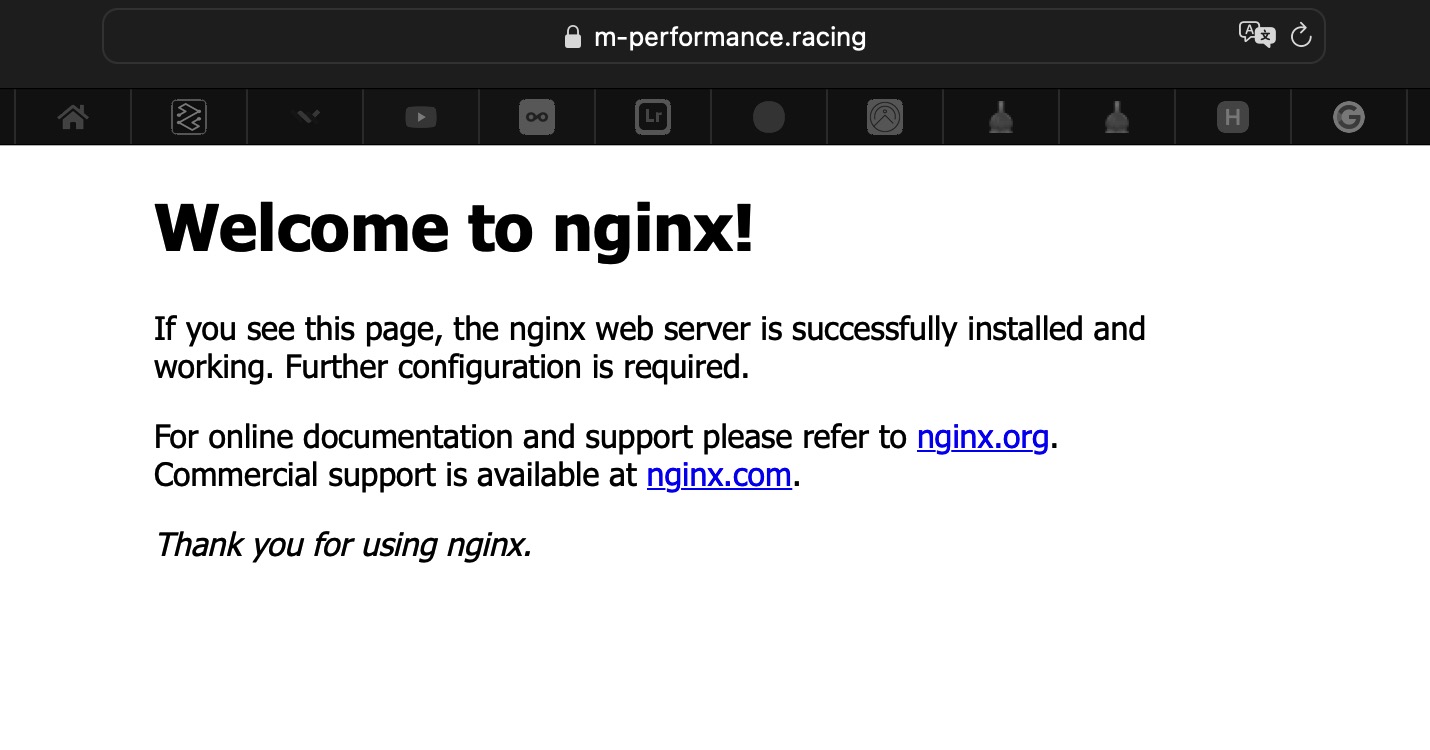Follow the nginx.com commercial support link
Screen dimensions: 1430x750
(719, 475)
